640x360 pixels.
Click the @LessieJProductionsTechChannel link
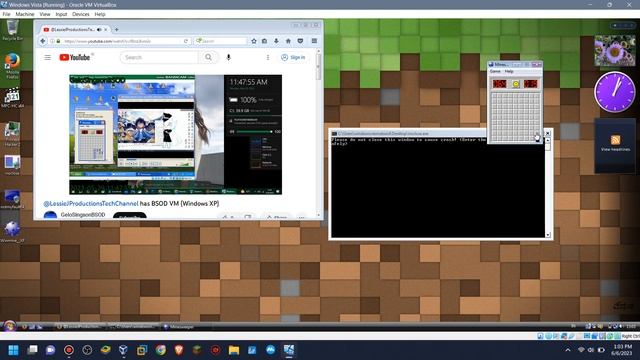pos(91,204)
